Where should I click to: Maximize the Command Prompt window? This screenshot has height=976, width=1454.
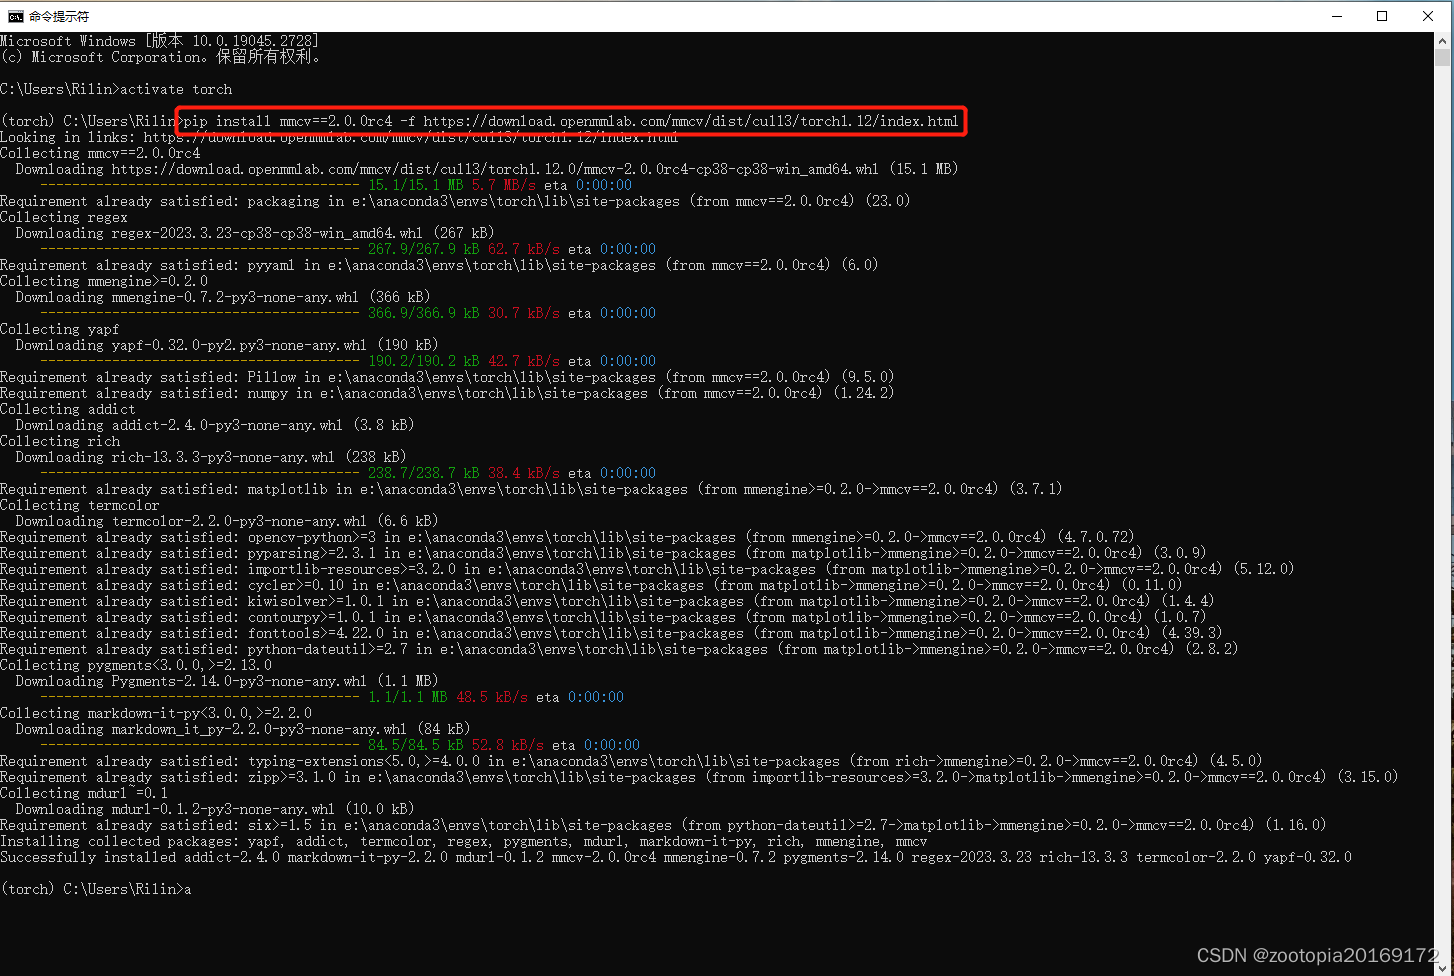[1382, 16]
